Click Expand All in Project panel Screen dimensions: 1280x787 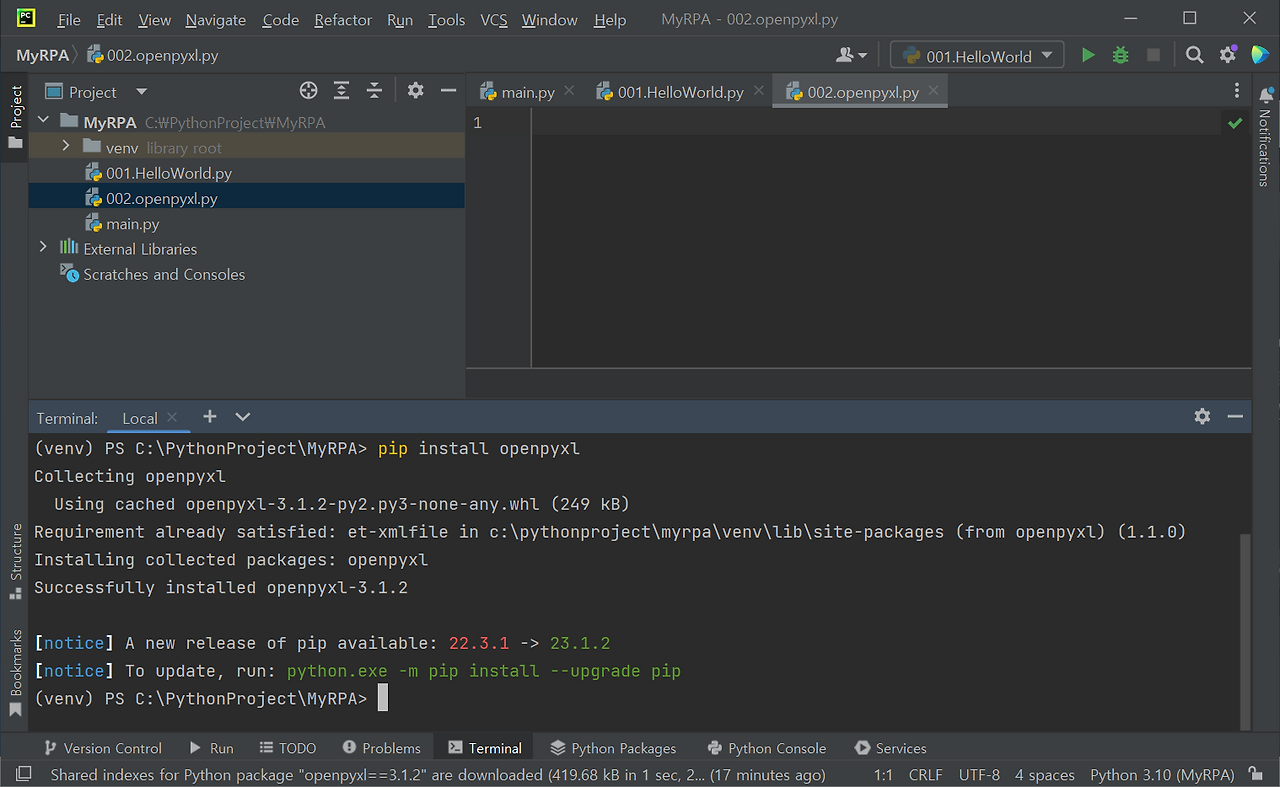click(x=342, y=91)
